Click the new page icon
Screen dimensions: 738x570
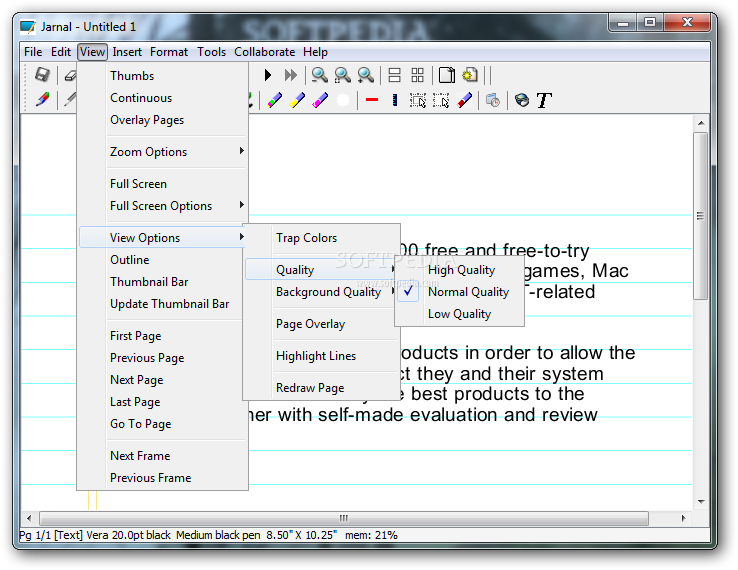(x=447, y=75)
